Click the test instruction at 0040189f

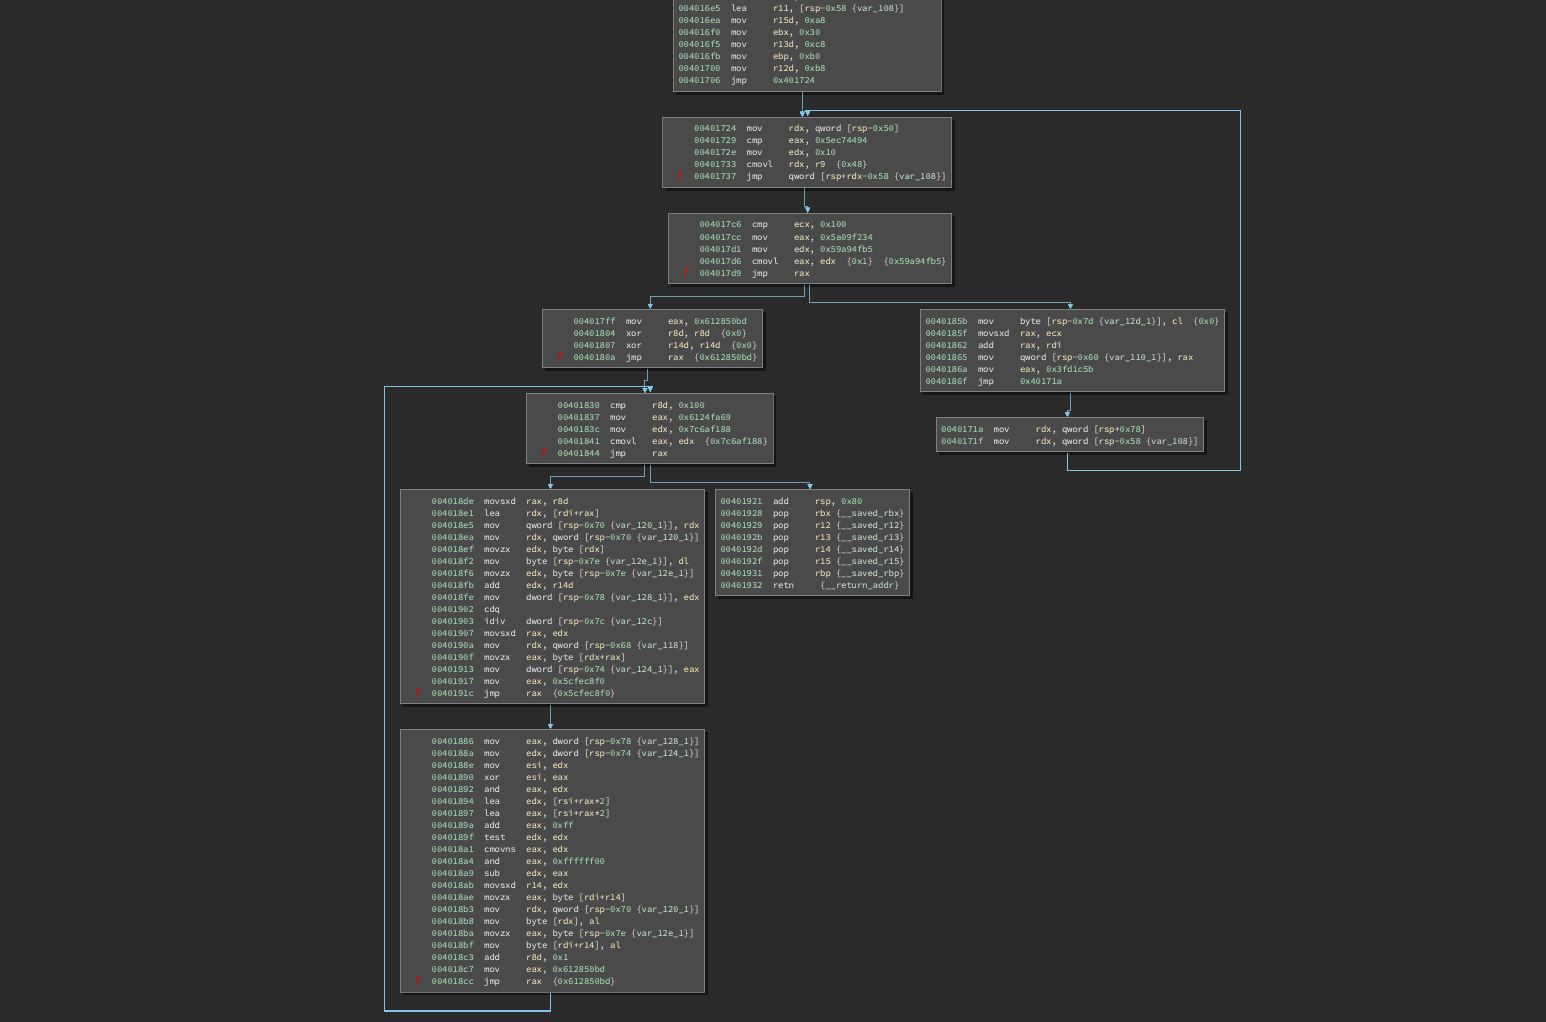[x=494, y=837]
